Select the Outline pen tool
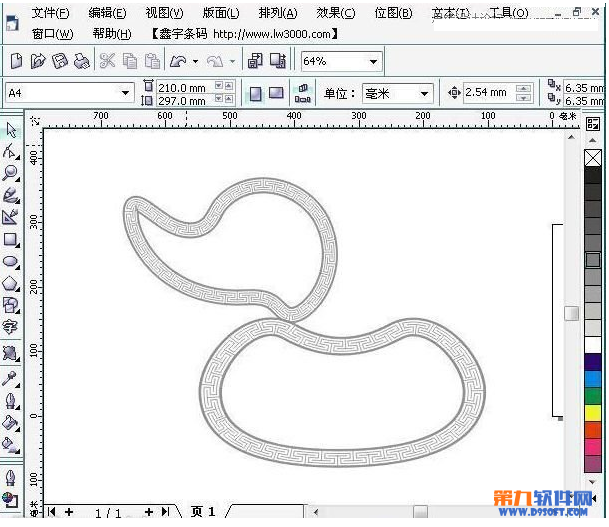Image resolution: width=609 pixels, height=527 pixels. (11, 401)
